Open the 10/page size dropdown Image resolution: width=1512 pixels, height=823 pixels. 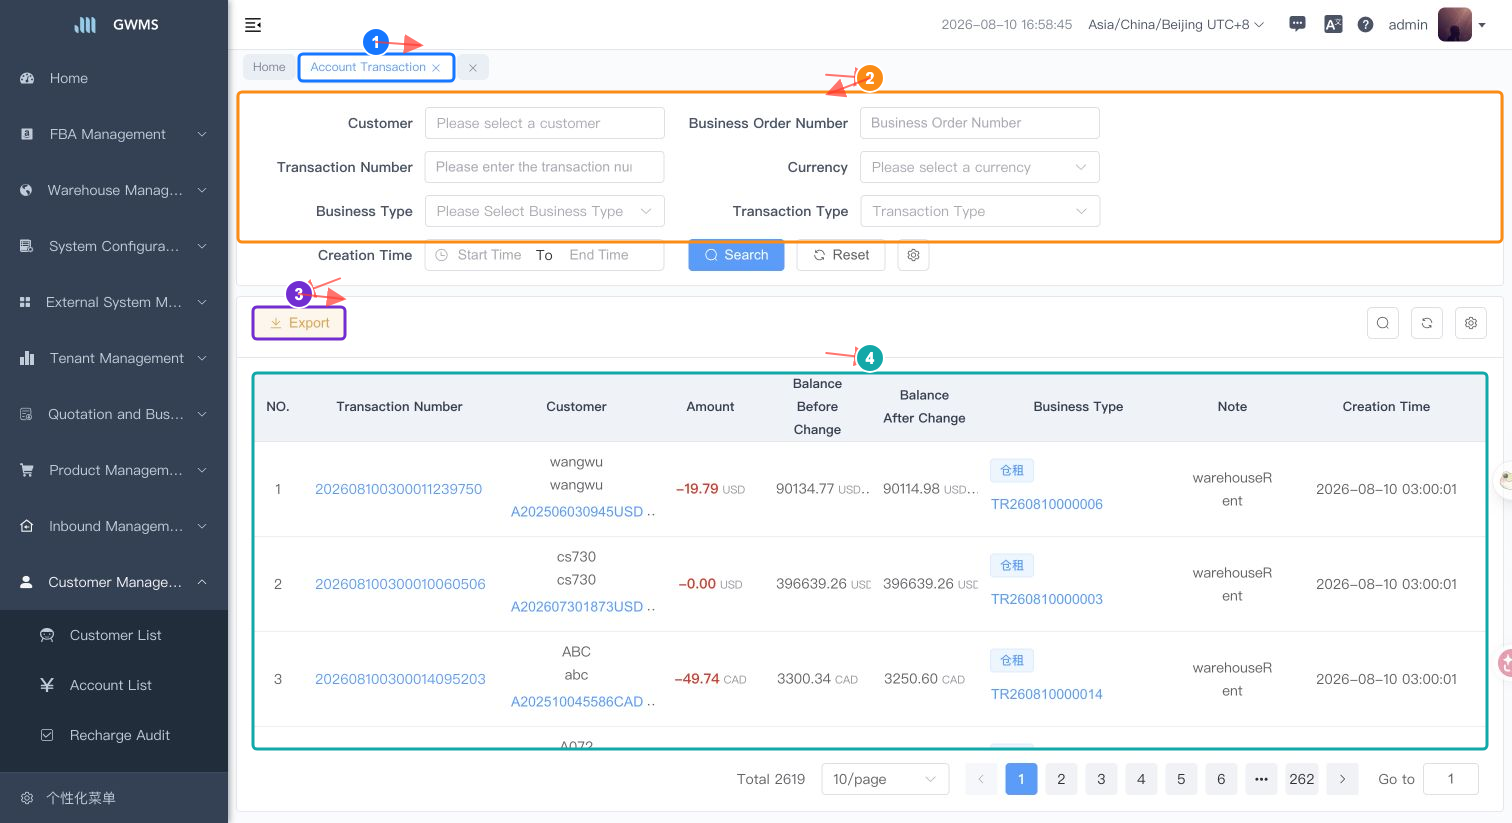point(885,779)
